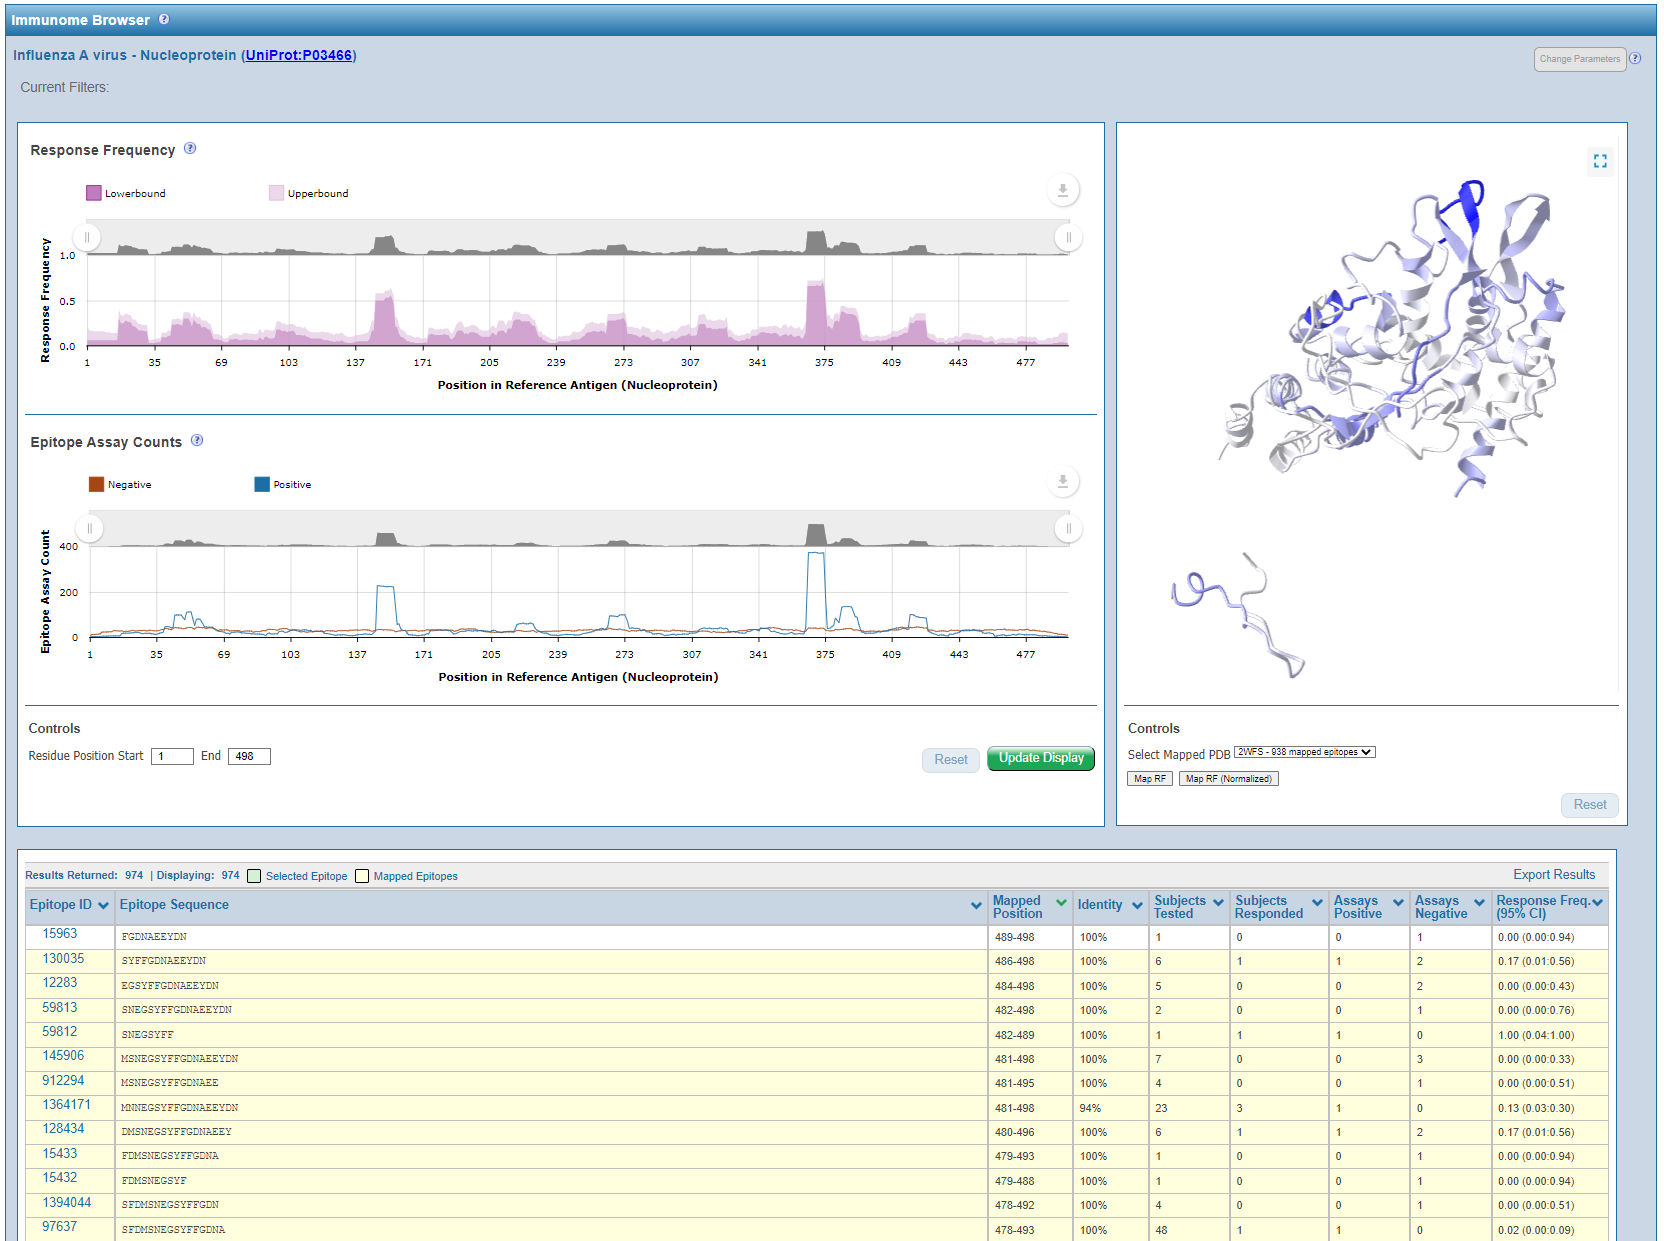Toggle Negative legend swatch
1664x1241 pixels.
coord(96,484)
